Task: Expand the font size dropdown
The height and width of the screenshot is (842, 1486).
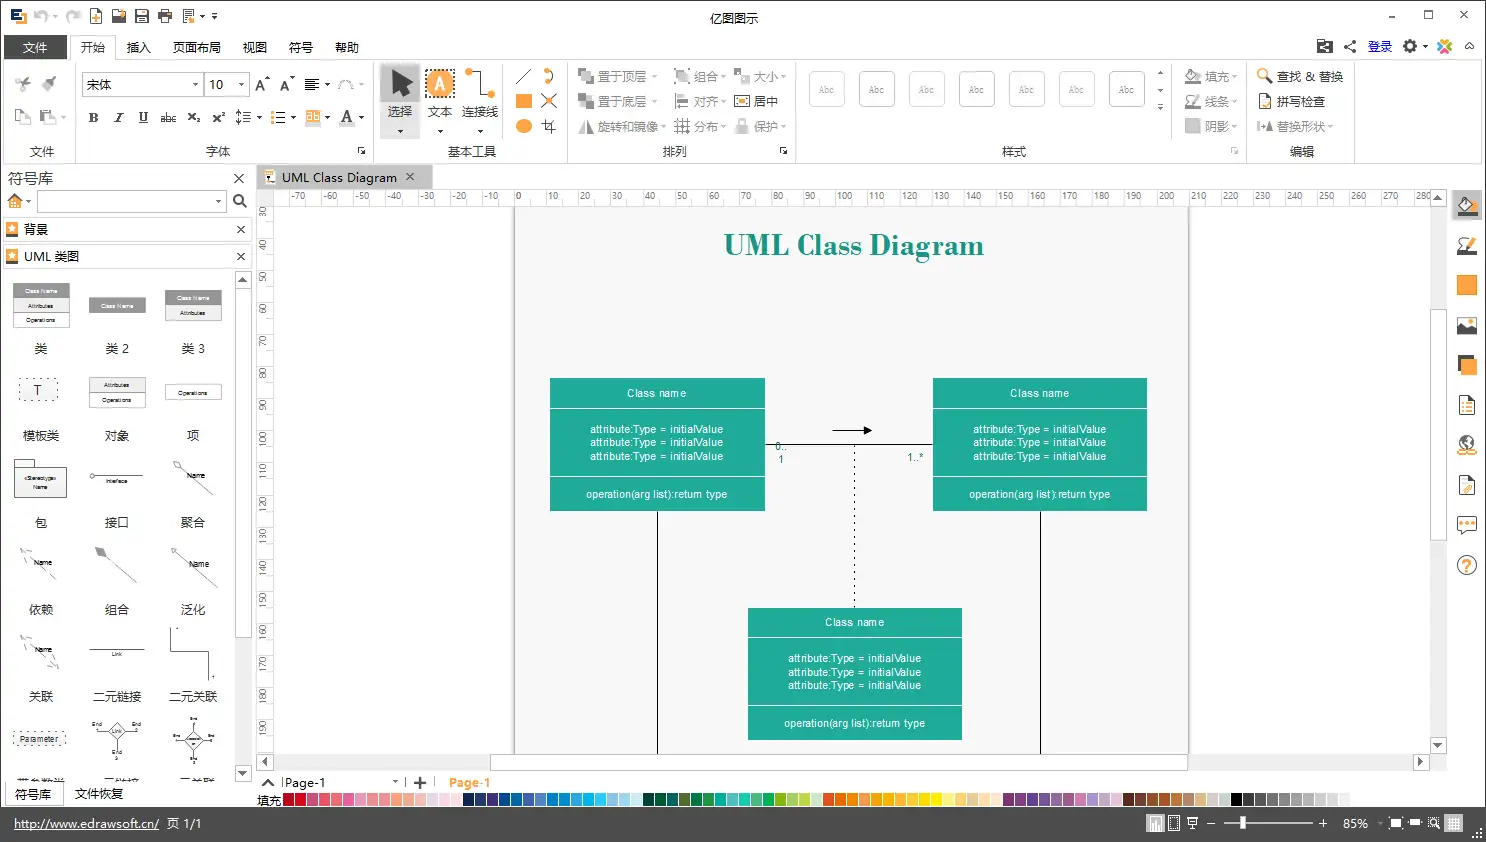Action: (x=241, y=85)
